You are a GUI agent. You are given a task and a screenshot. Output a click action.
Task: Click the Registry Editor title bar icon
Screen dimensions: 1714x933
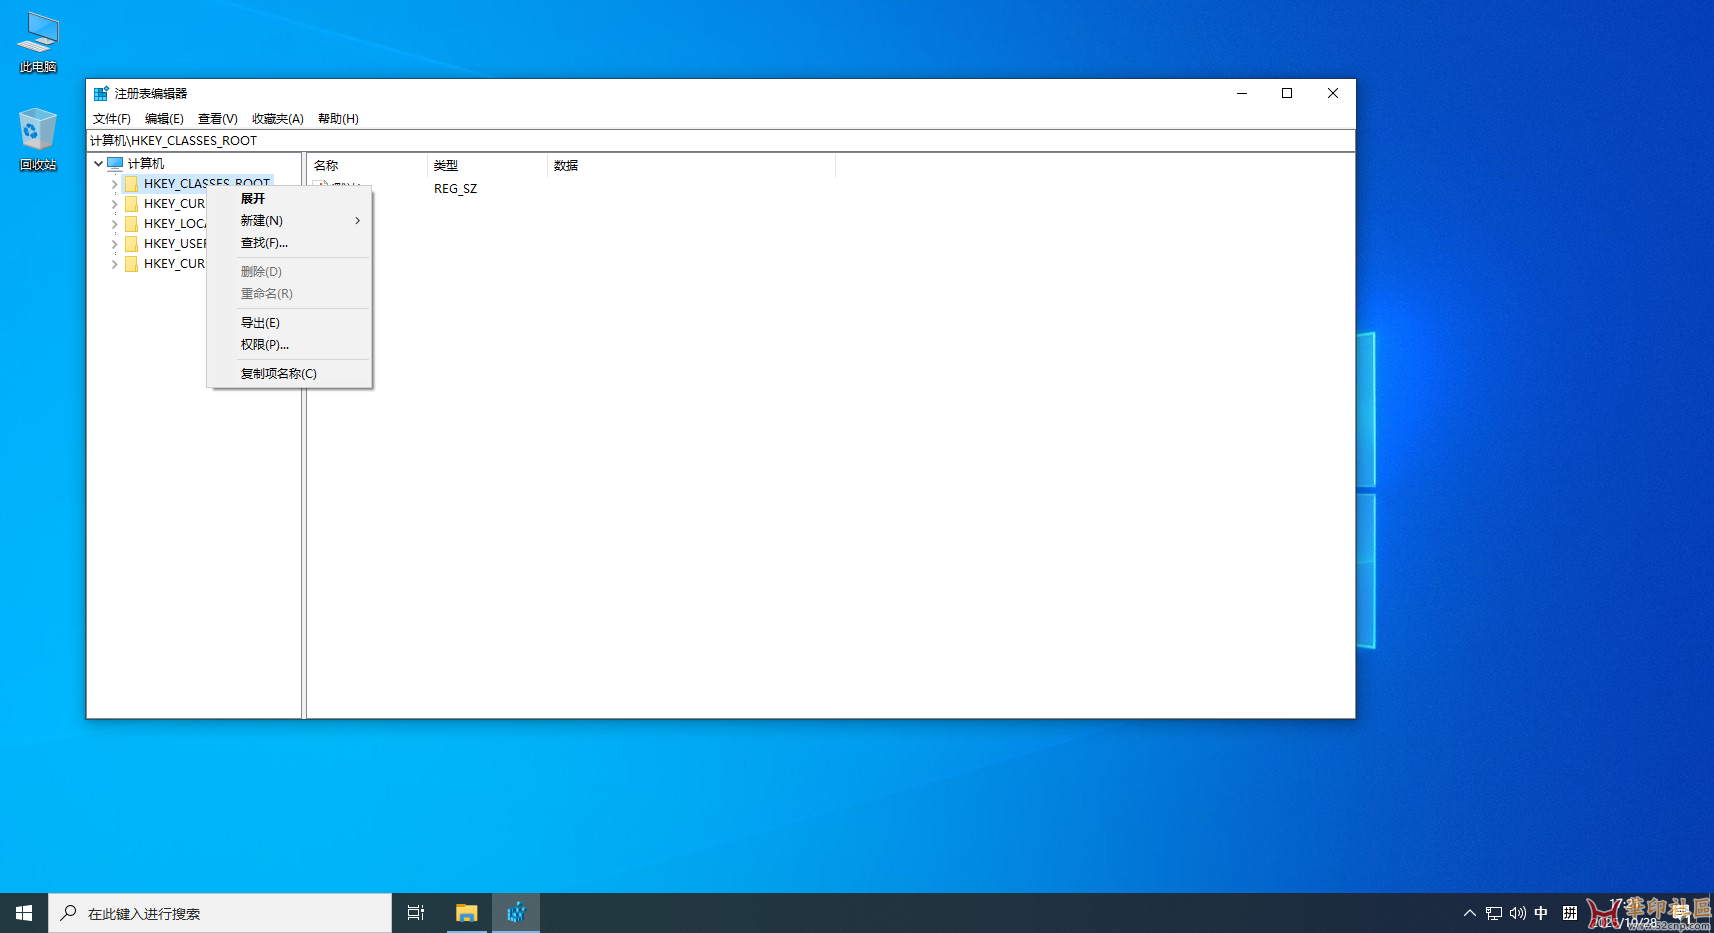pos(100,92)
